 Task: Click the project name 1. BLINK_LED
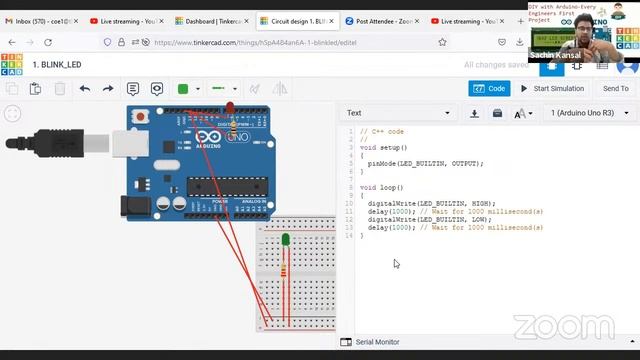point(57,65)
